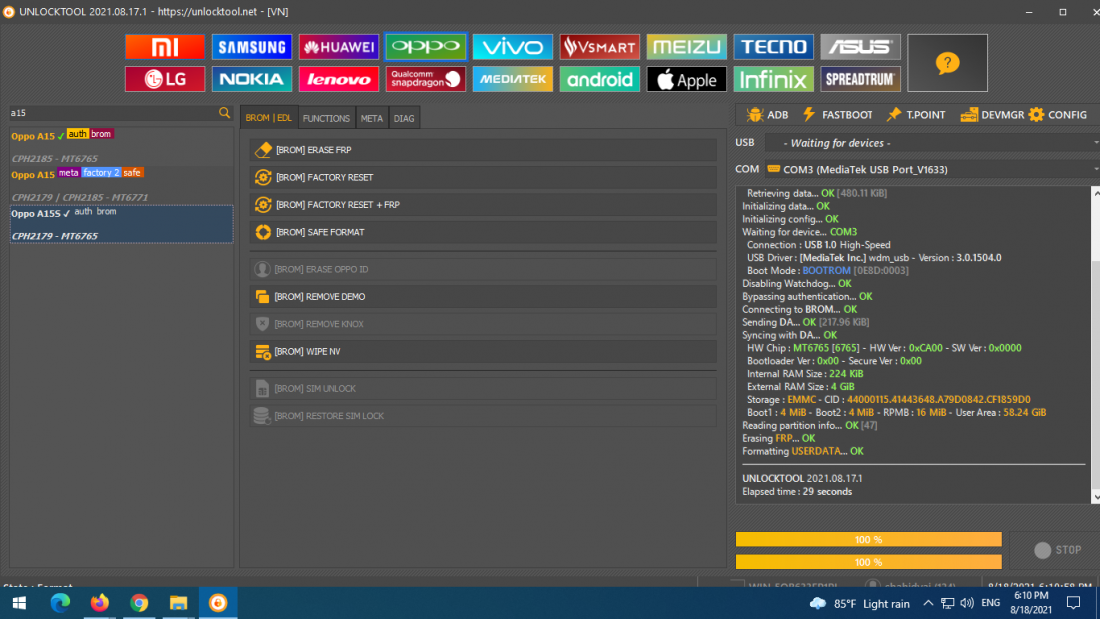Click the model search field containing a15
This screenshot has height=619, width=1100.
pyautogui.click(x=114, y=112)
